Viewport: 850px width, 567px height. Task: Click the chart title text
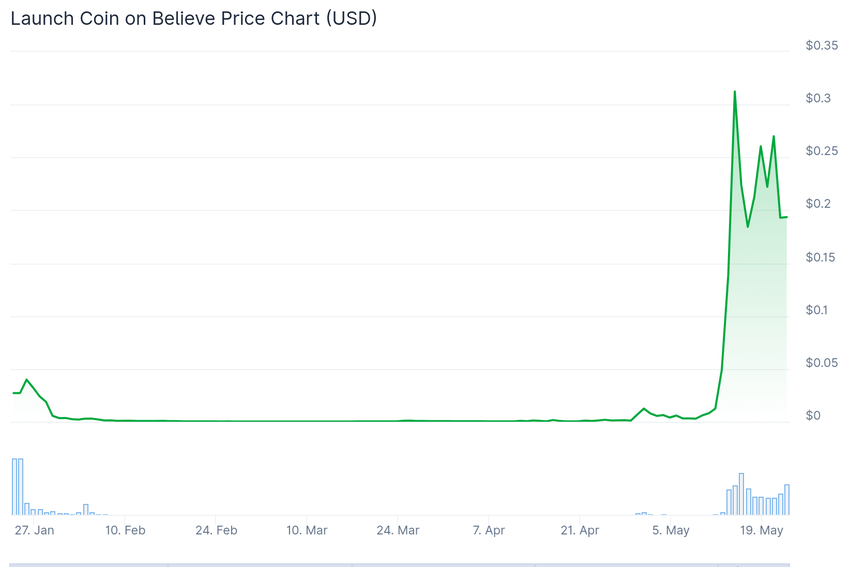click(194, 18)
